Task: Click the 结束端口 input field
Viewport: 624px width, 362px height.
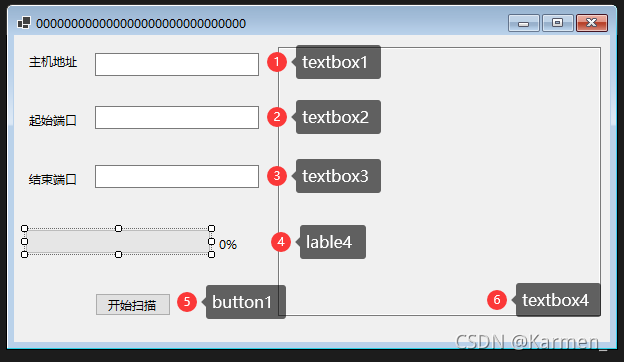Action: coord(177,176)
